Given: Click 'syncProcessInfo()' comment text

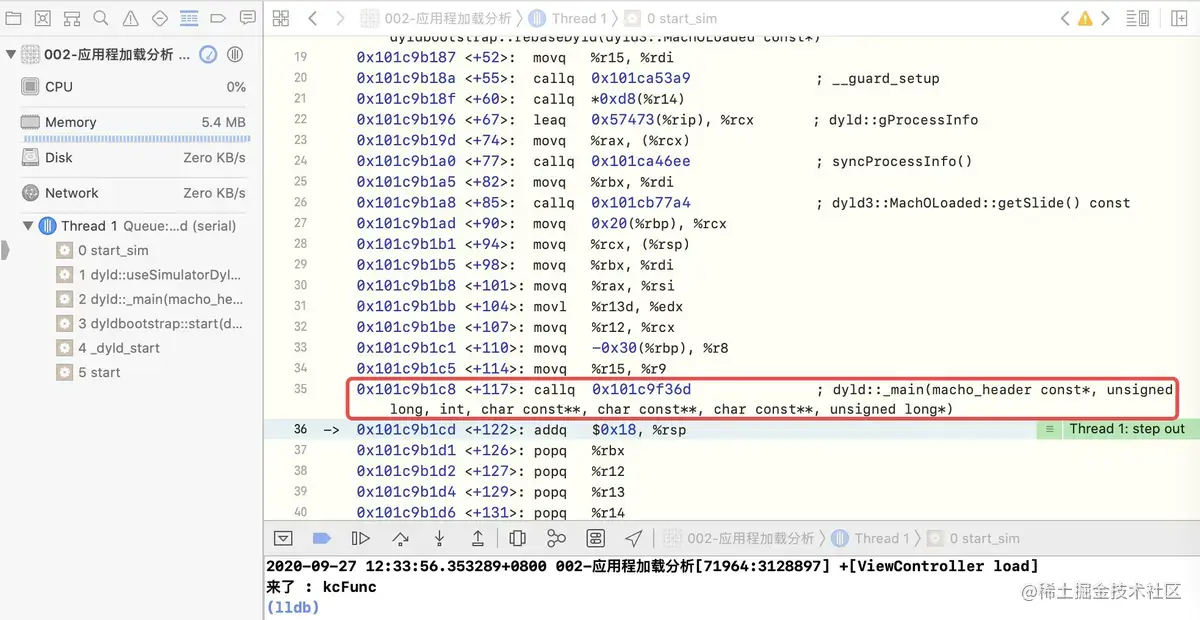Looking at the screenshot, I should (x=902, y=161).
